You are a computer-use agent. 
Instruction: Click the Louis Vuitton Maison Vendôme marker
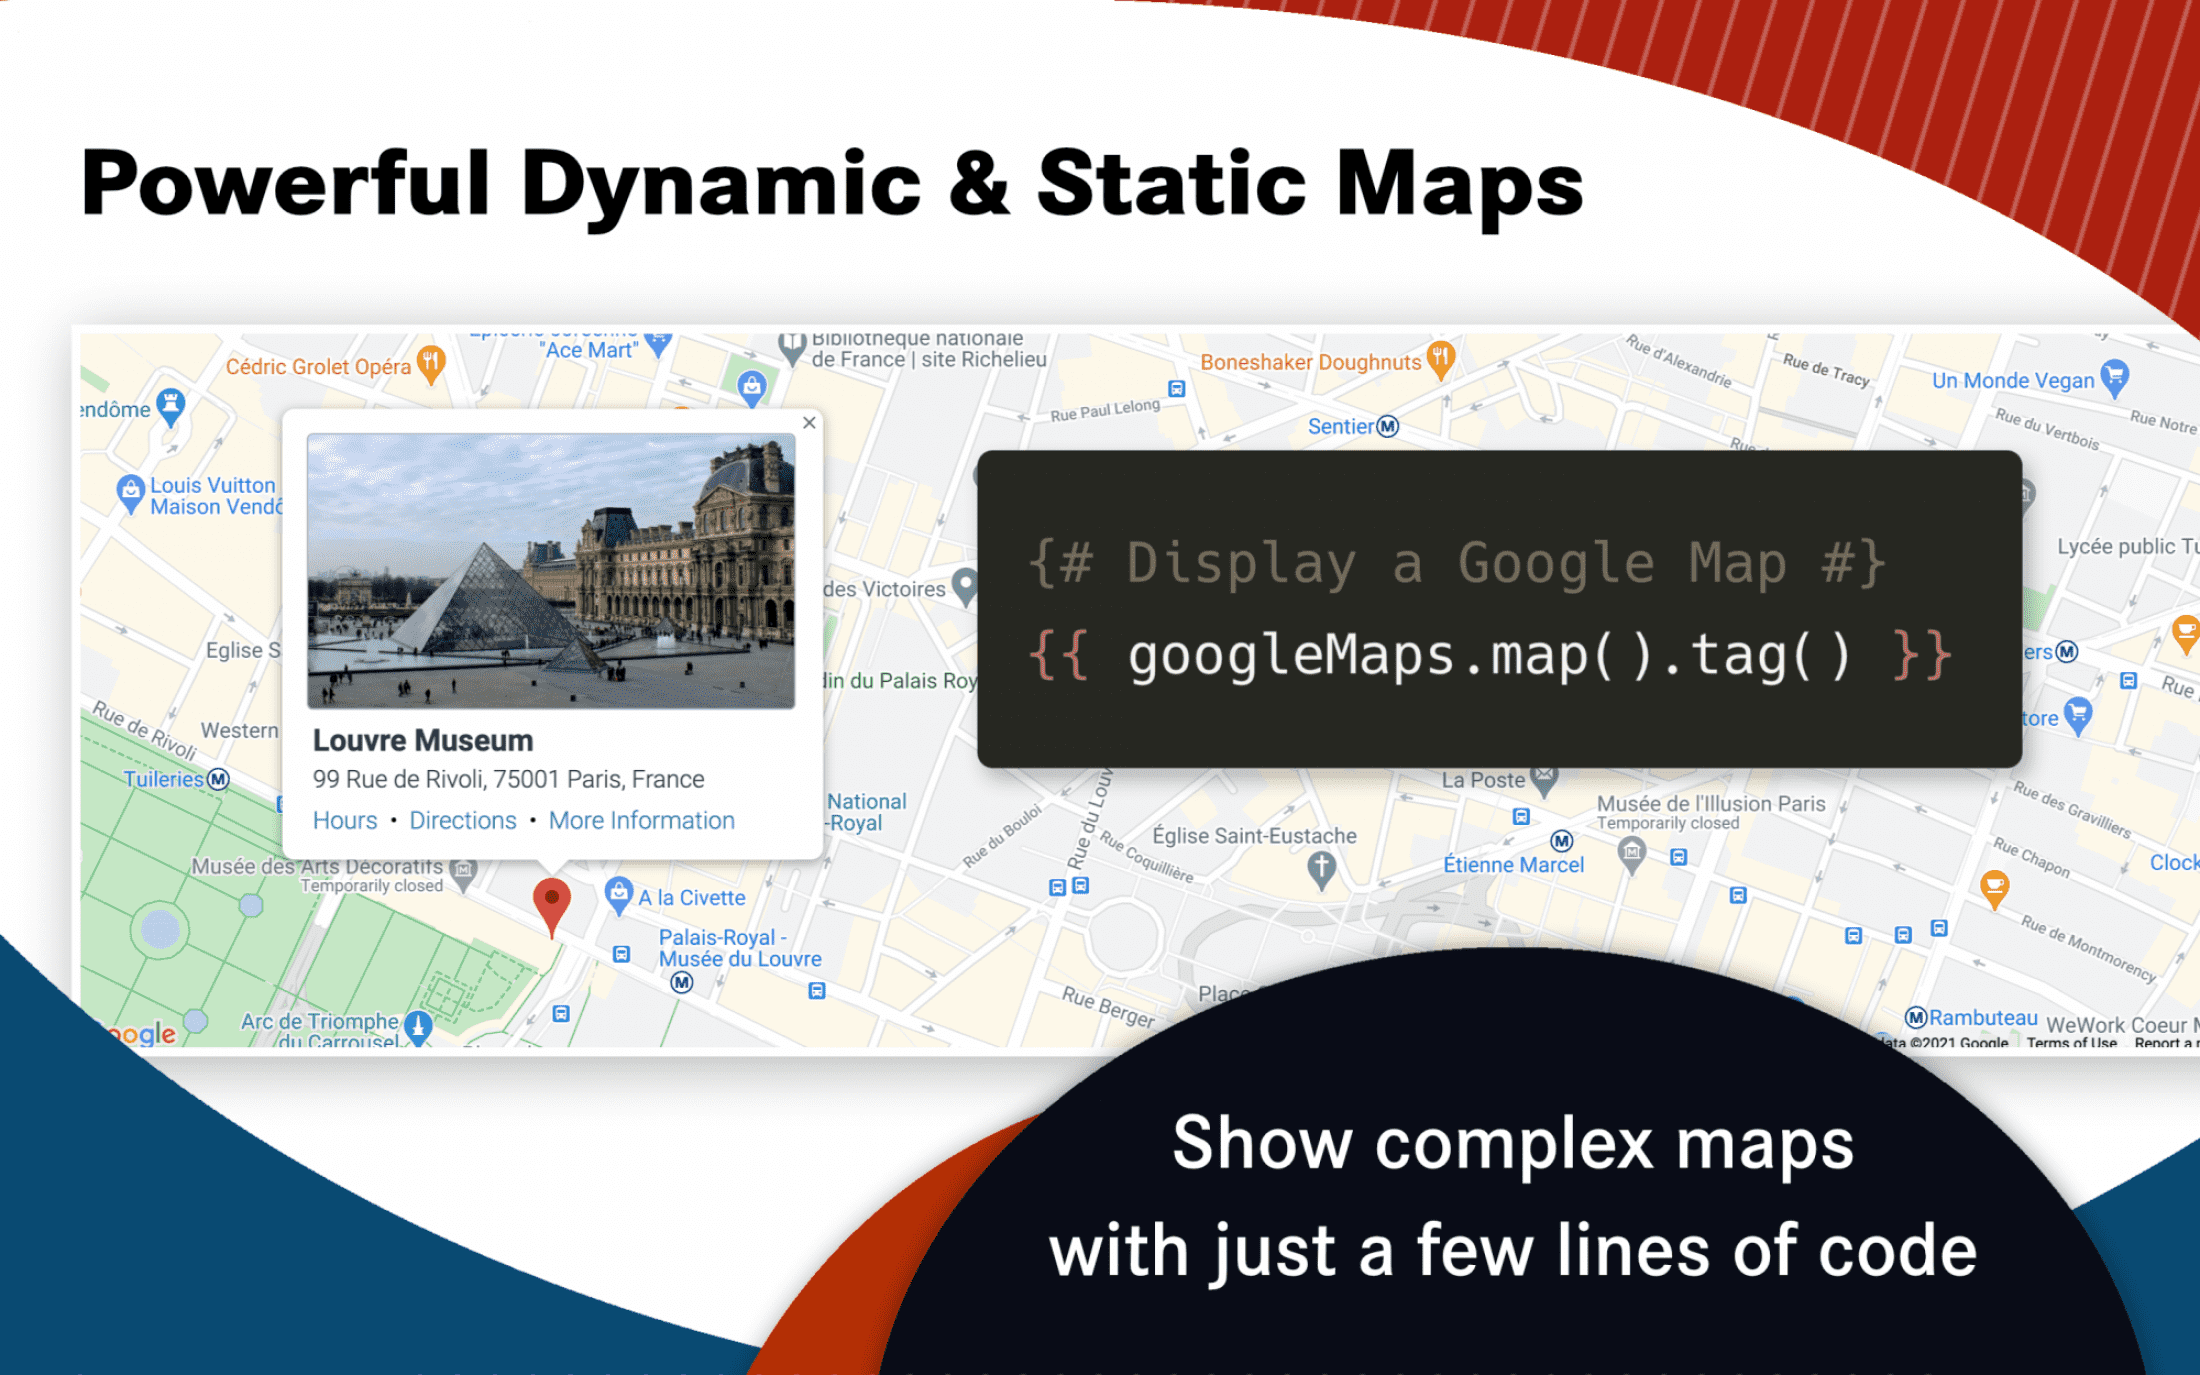[131, 494]
